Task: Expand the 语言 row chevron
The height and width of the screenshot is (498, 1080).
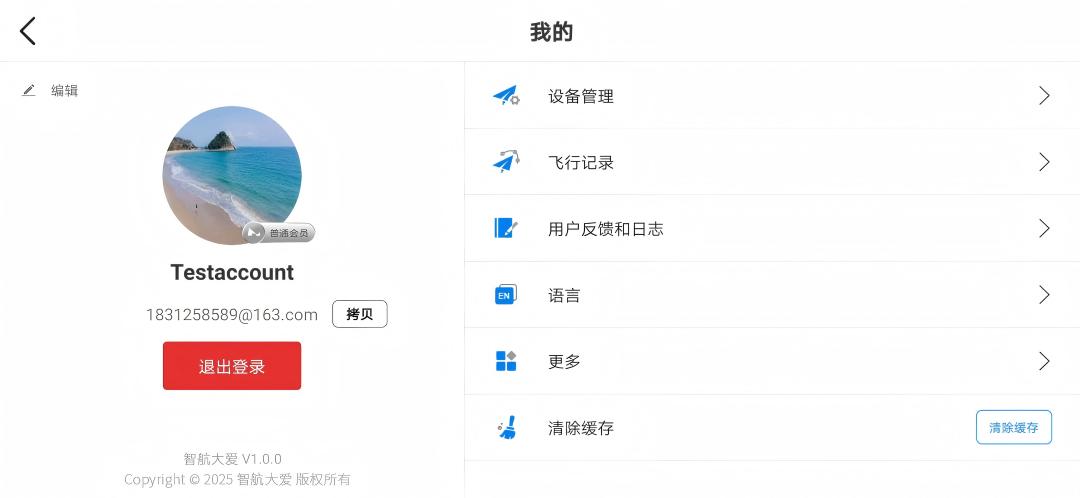Action: (x=1044, y=295)
